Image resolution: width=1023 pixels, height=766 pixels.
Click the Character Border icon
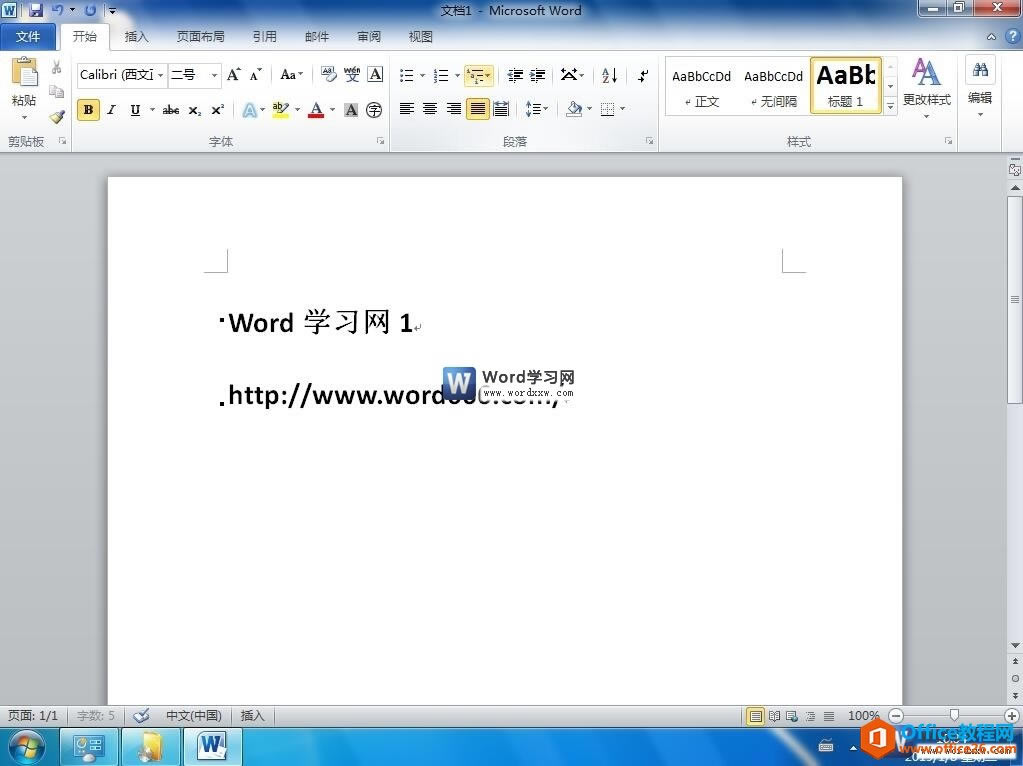375,75
